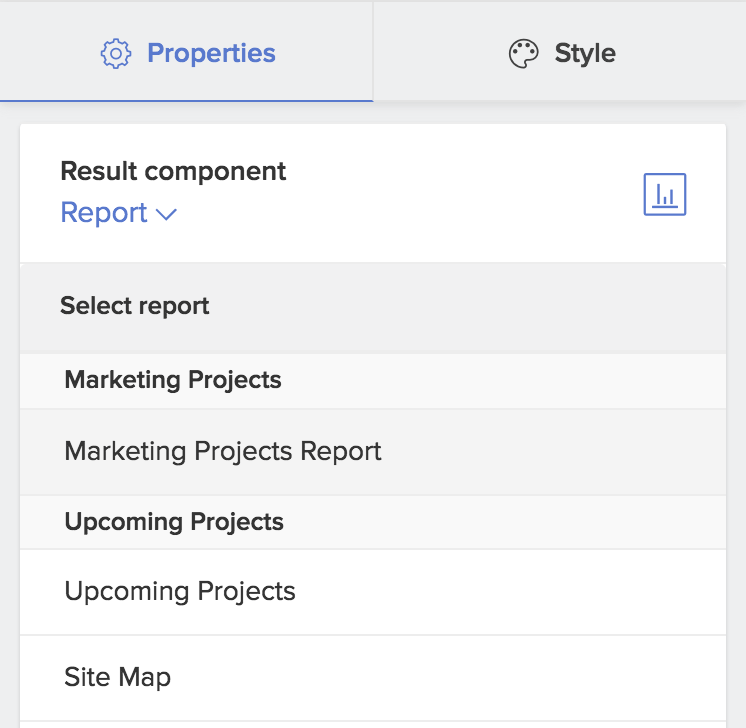Screen dimensions: 746x728
Task: Click the Marketing Projects group header
Action: 173,380
